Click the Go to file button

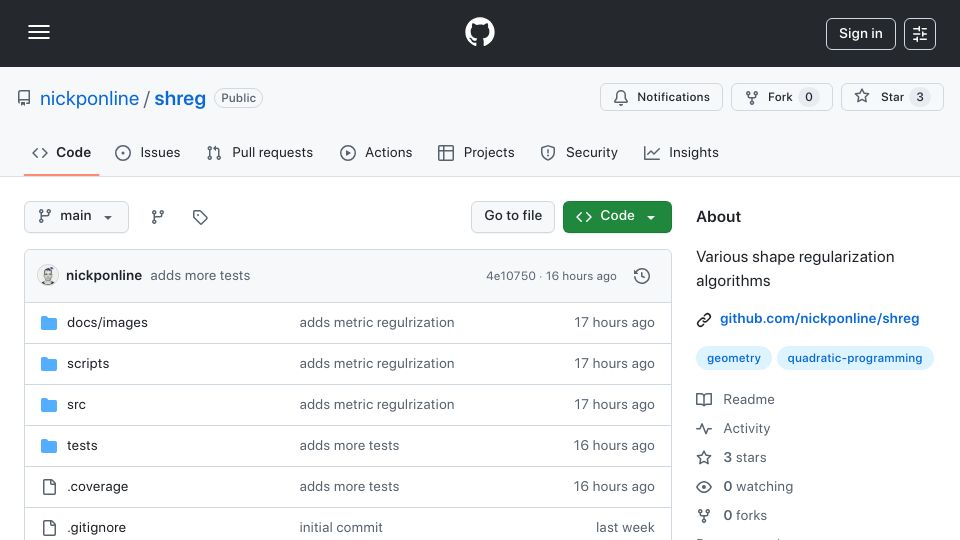pyautogui.click(x=513, y=217)
